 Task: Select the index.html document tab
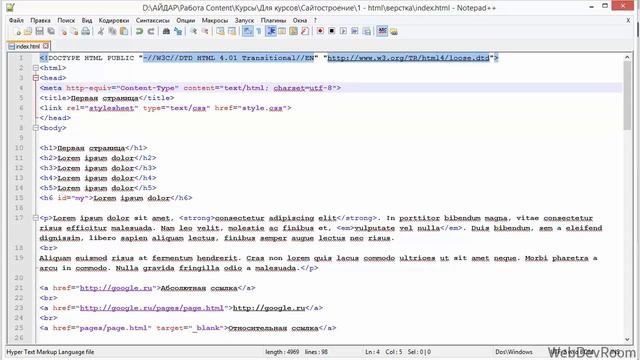tap(28, 46)
